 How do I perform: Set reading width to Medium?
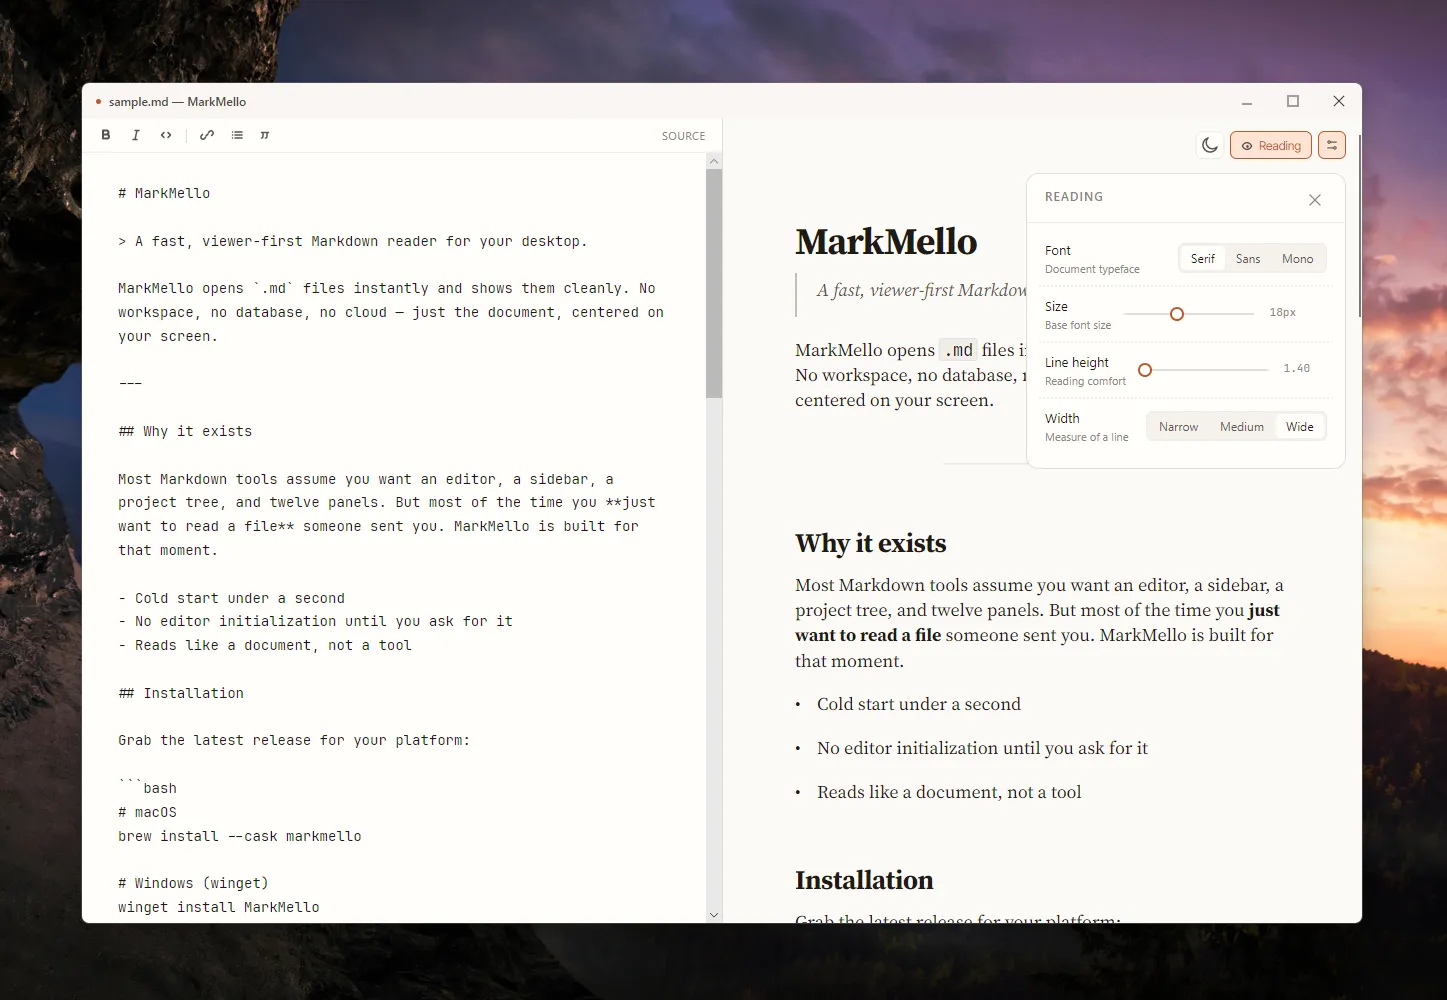point(1242,427)
